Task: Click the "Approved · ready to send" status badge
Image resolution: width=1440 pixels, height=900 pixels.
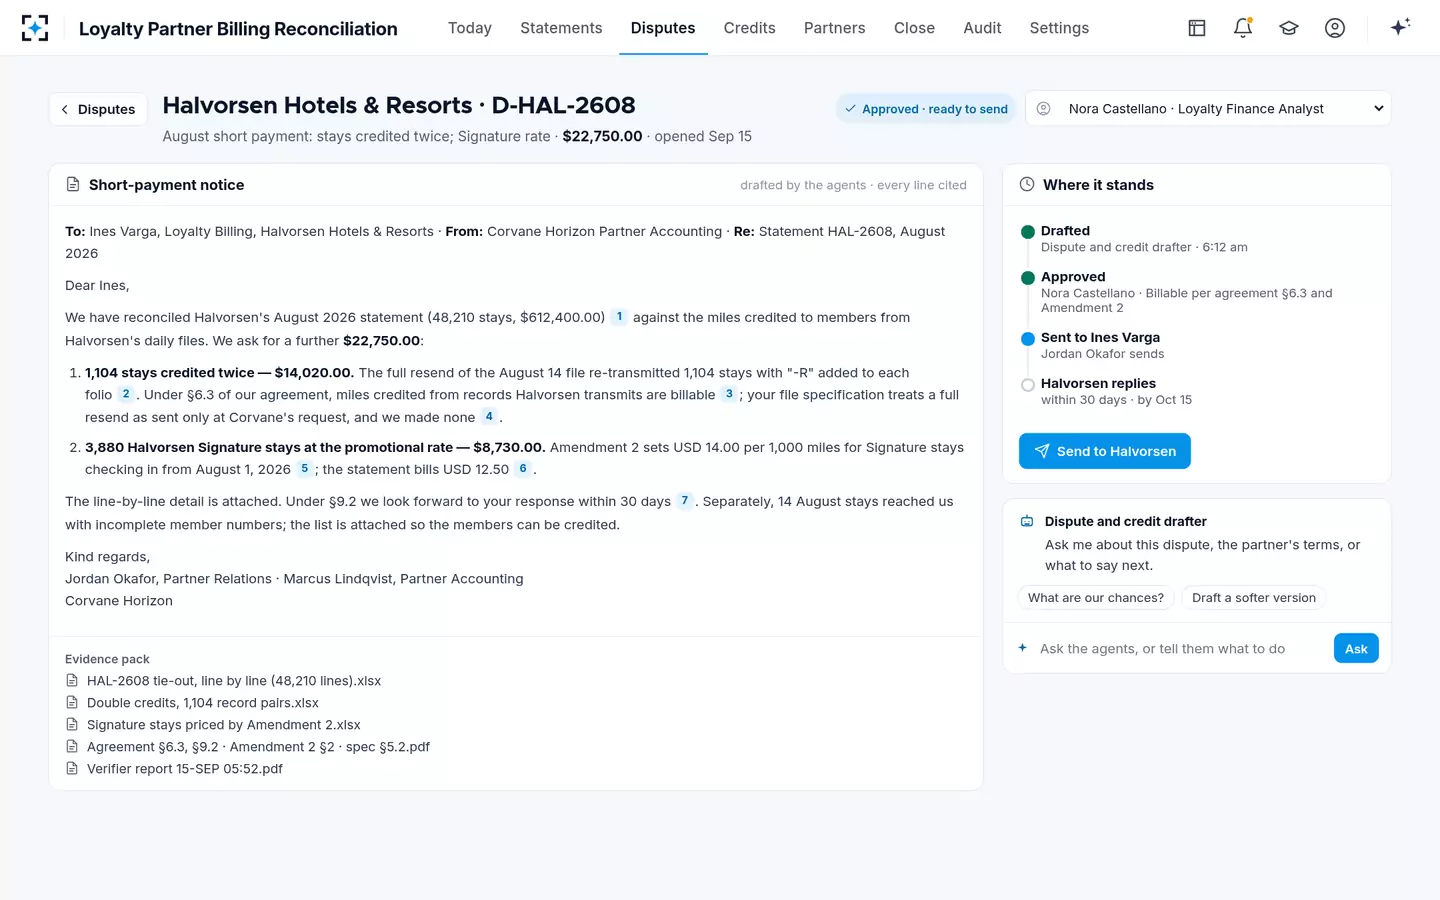Action: point(926,109)
